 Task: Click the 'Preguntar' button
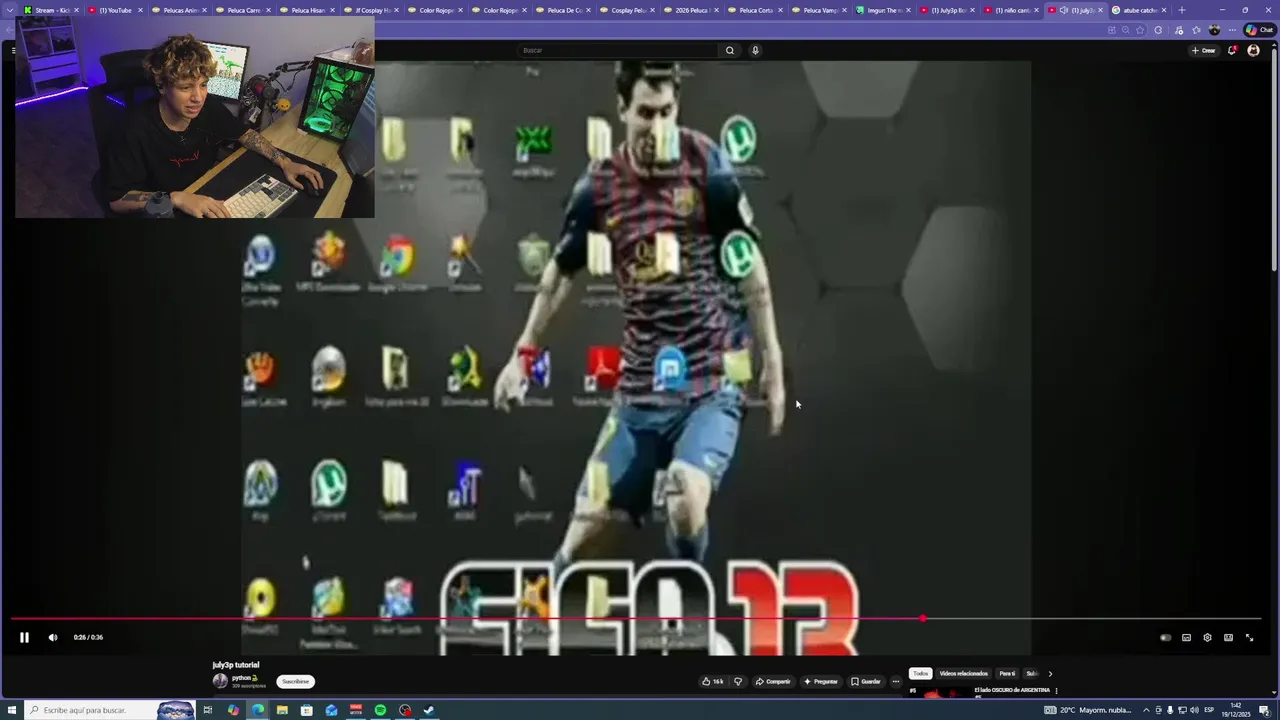point(821,681)
